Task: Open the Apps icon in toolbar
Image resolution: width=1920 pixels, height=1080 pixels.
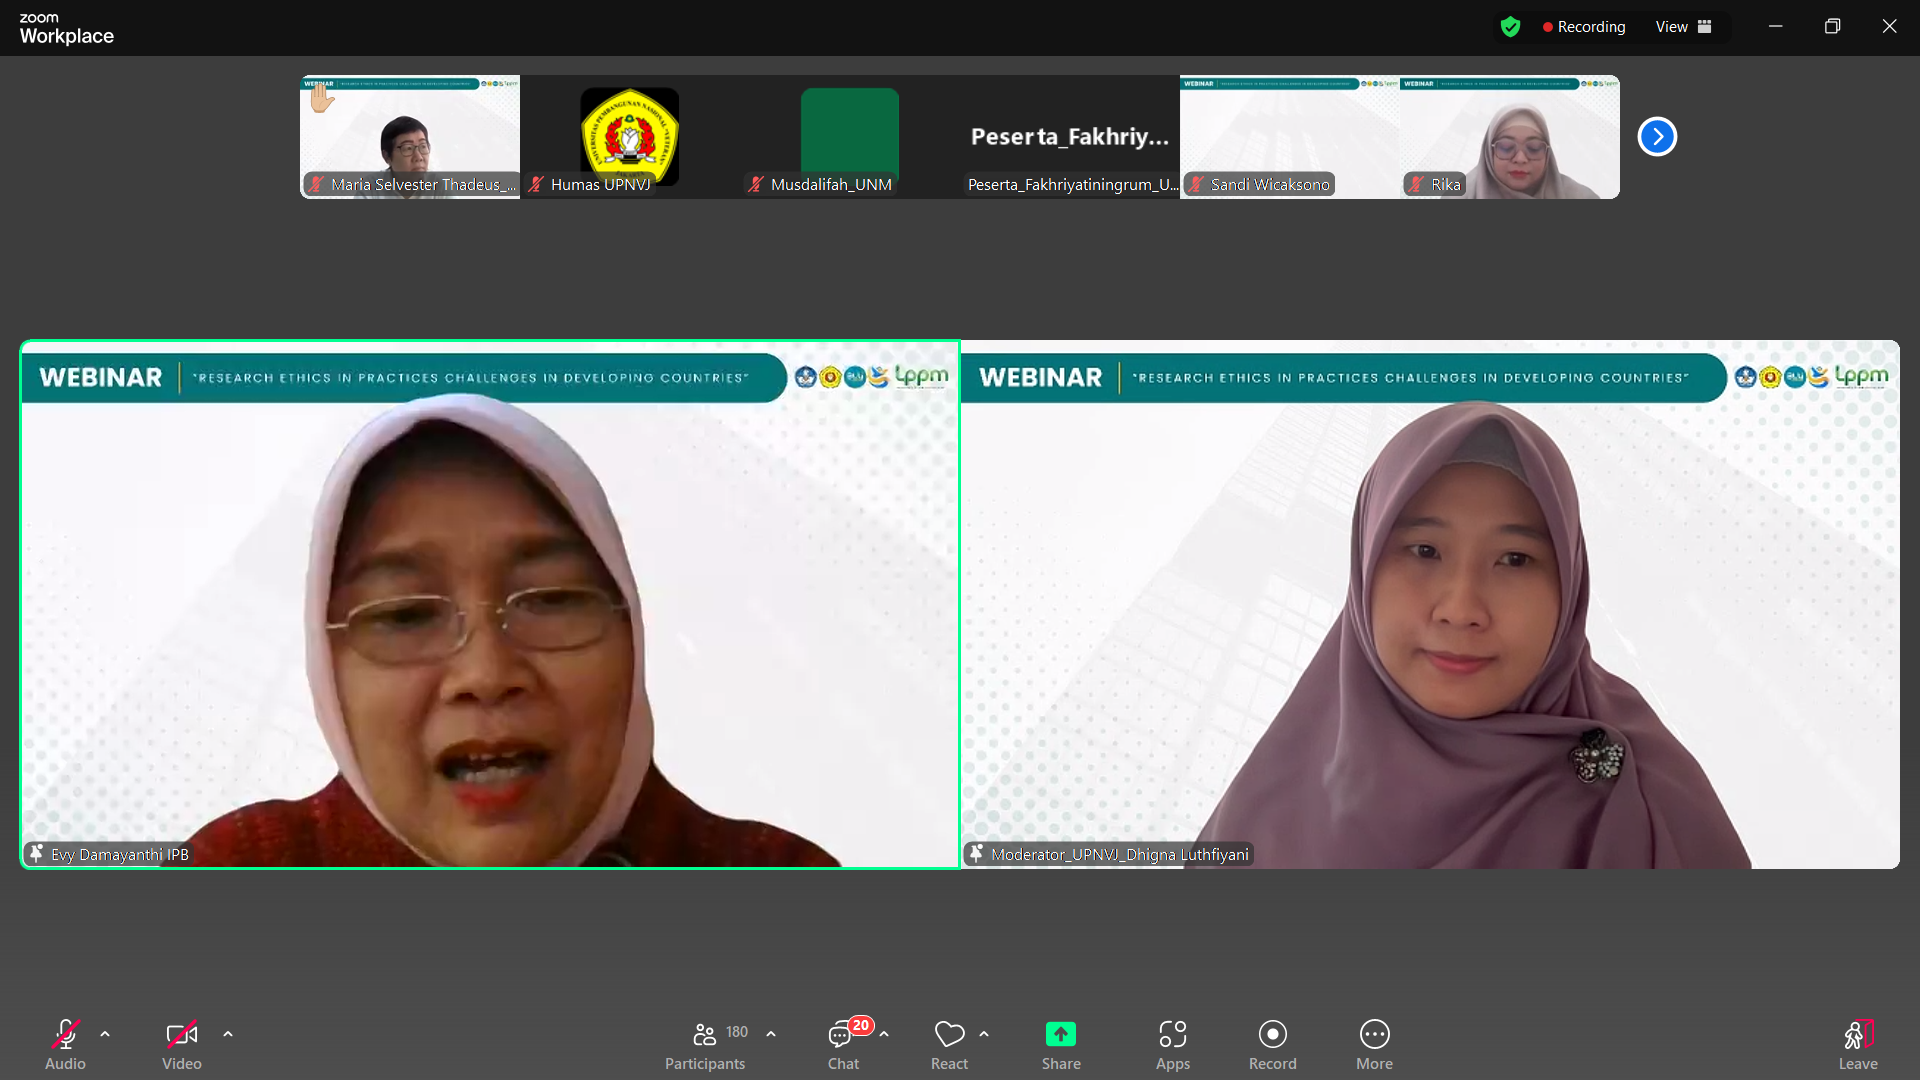Action: tap(1172, 1034)
